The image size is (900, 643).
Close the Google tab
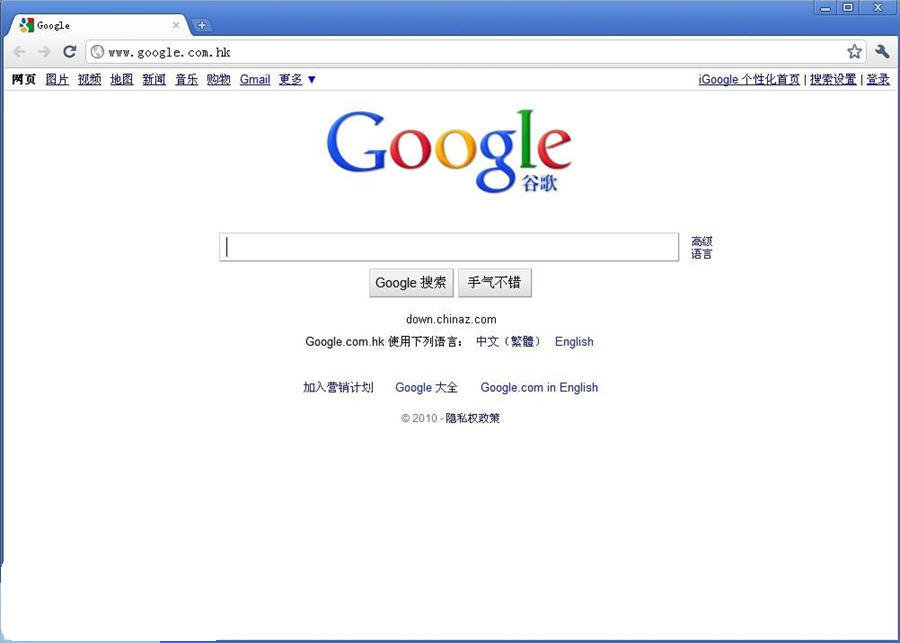pyautogui.click(x=176, y=25)
